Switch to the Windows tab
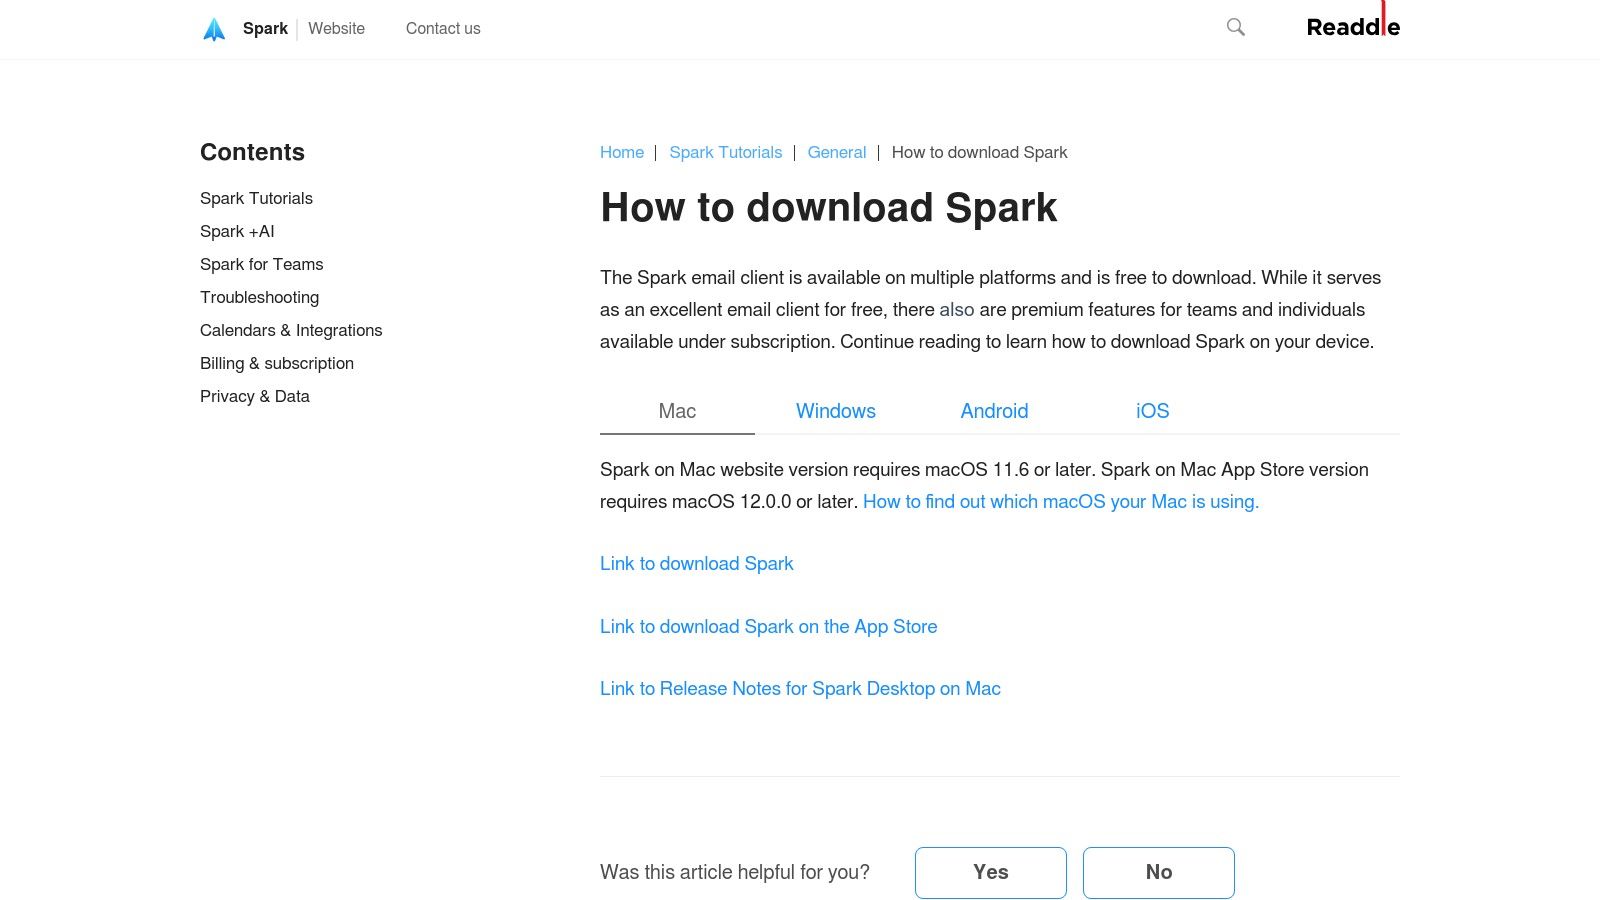 point(835,411)
